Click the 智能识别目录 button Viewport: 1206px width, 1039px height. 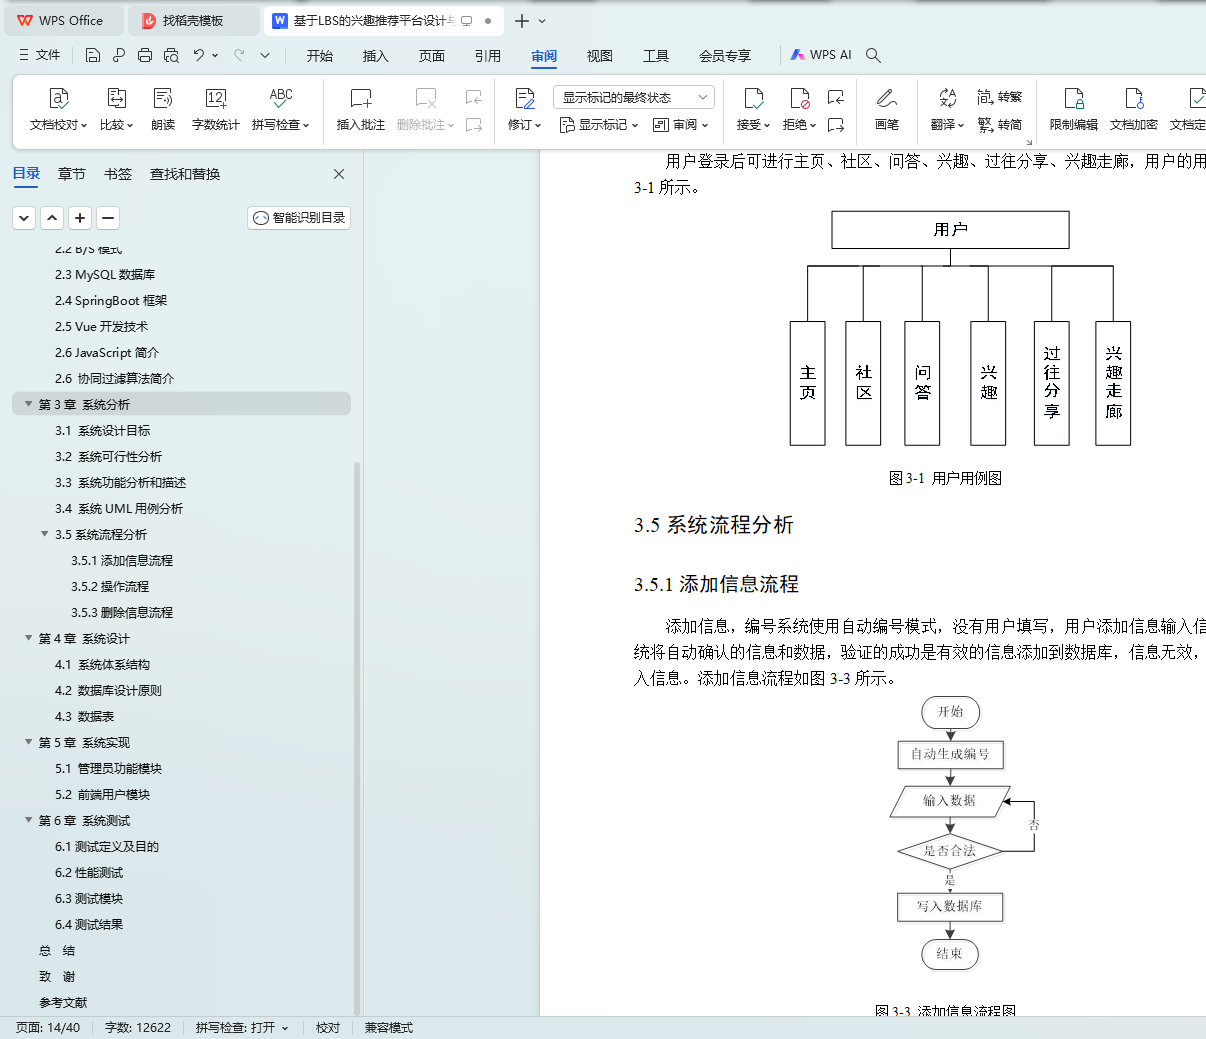[x=299, y=217]
